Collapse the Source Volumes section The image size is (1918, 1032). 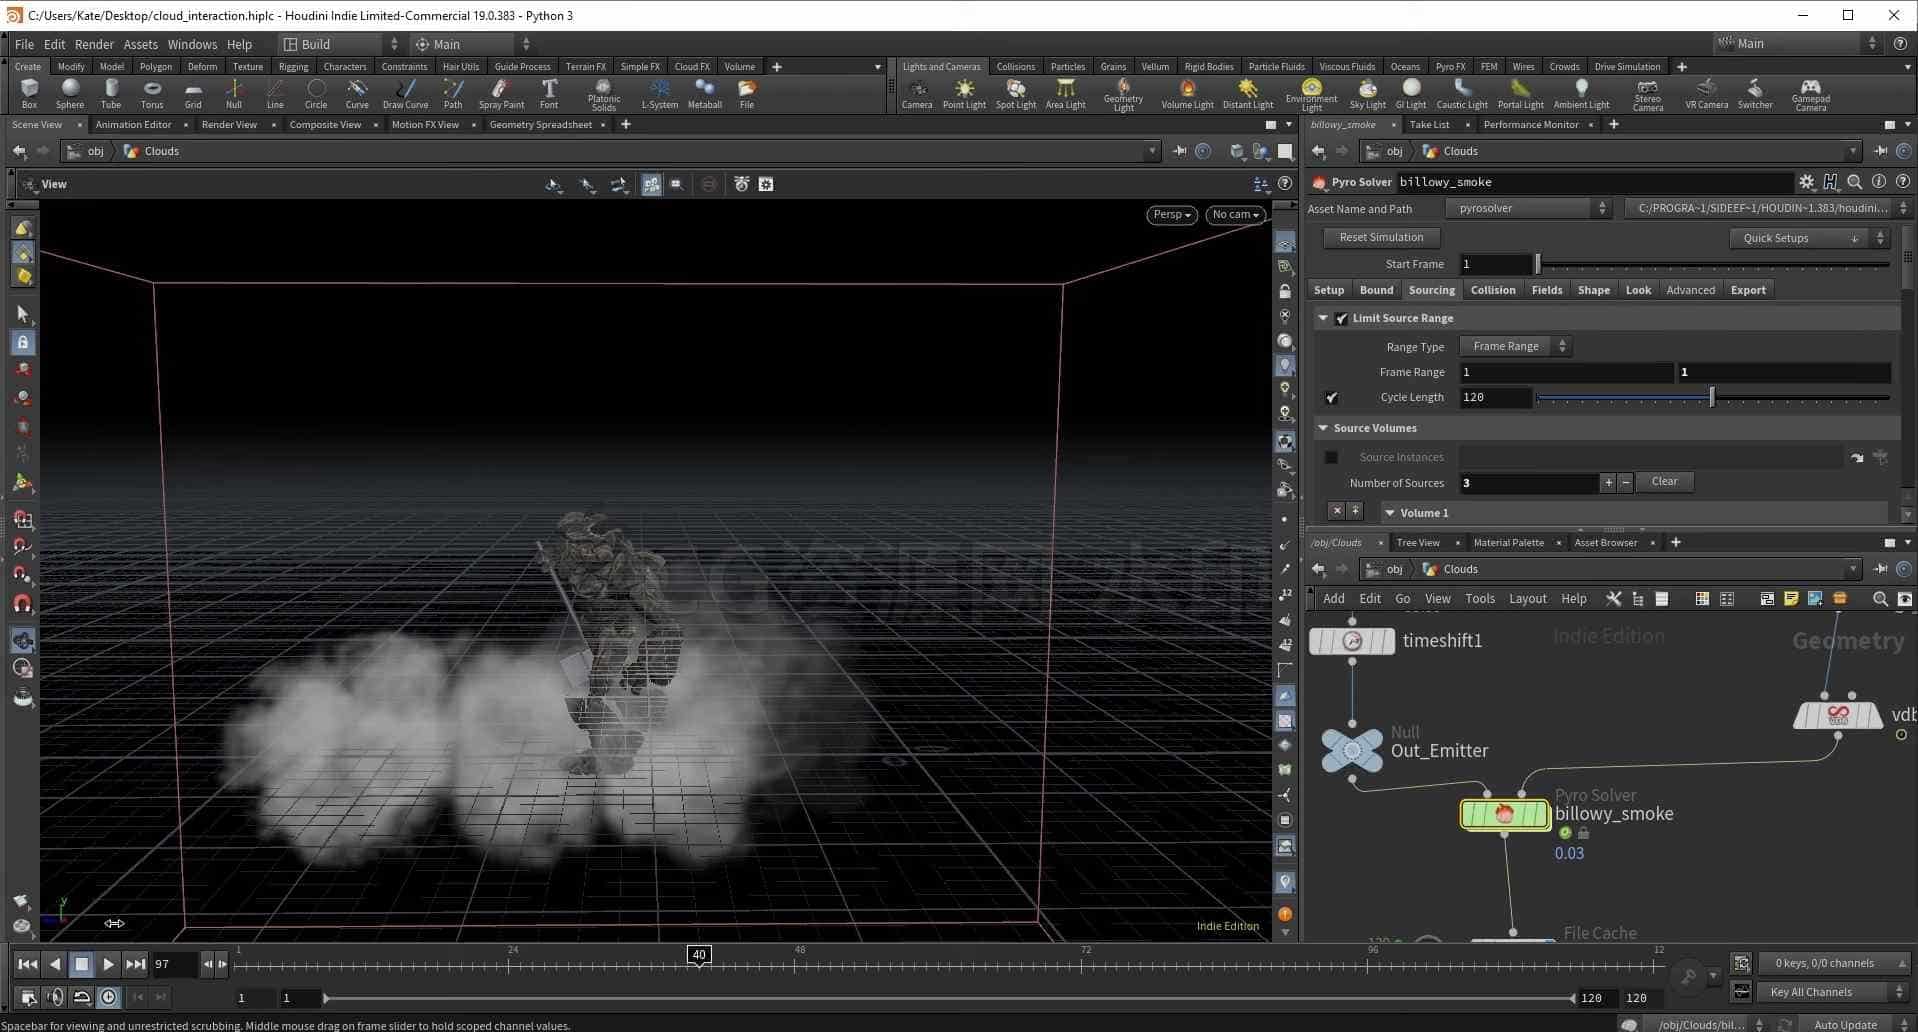(x=1323, y=428)
